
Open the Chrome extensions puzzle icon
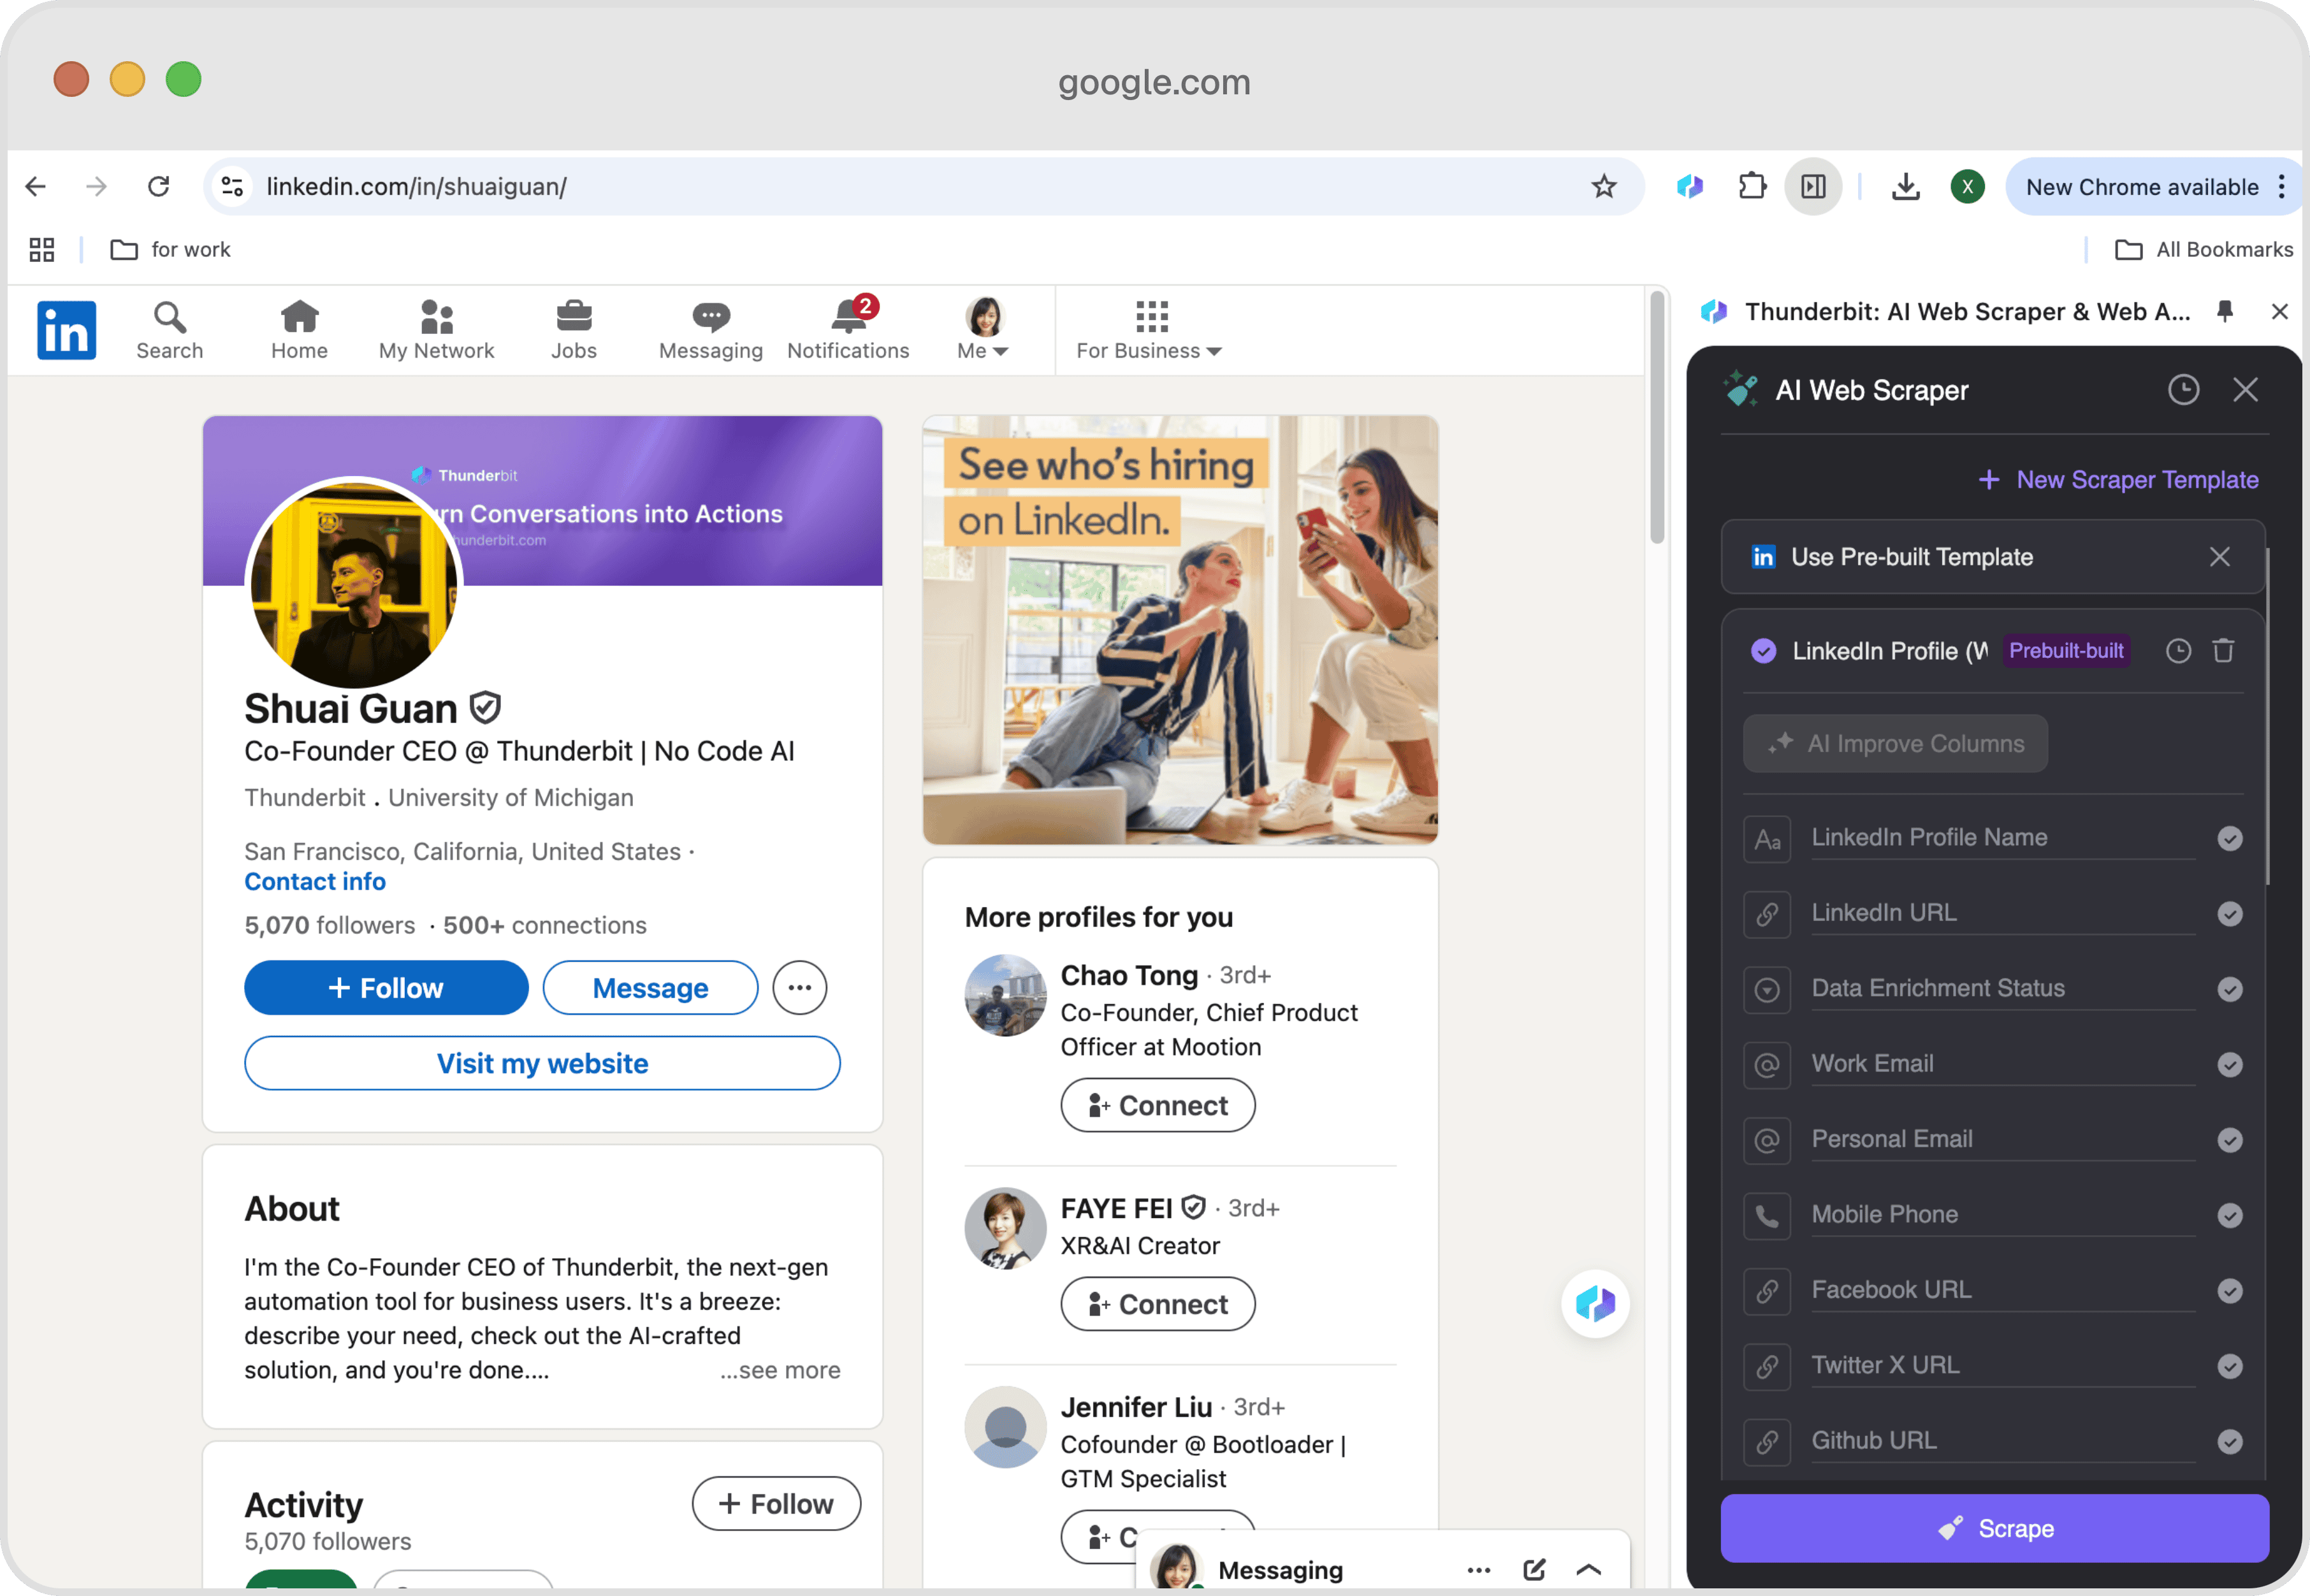click(1752, 186)
